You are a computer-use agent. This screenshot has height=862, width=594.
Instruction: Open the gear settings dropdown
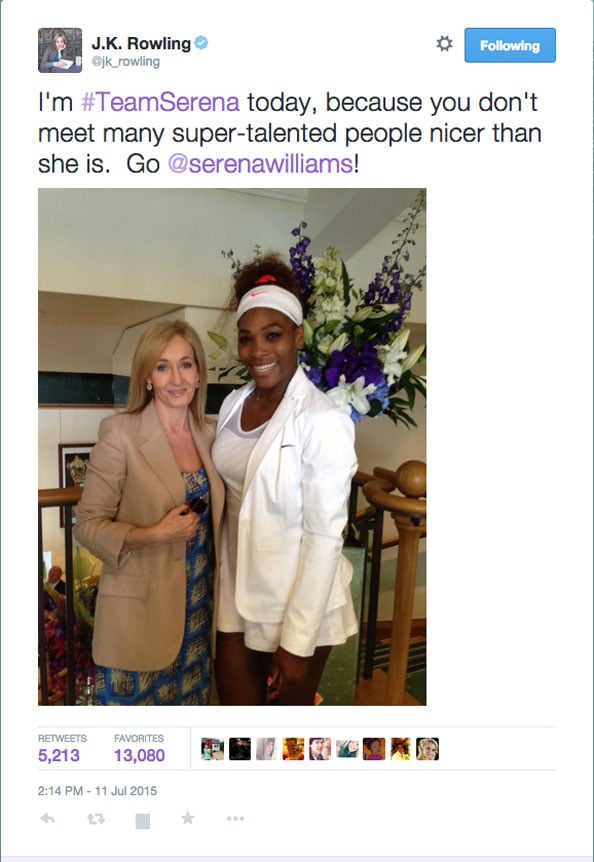tap(445, 44)
